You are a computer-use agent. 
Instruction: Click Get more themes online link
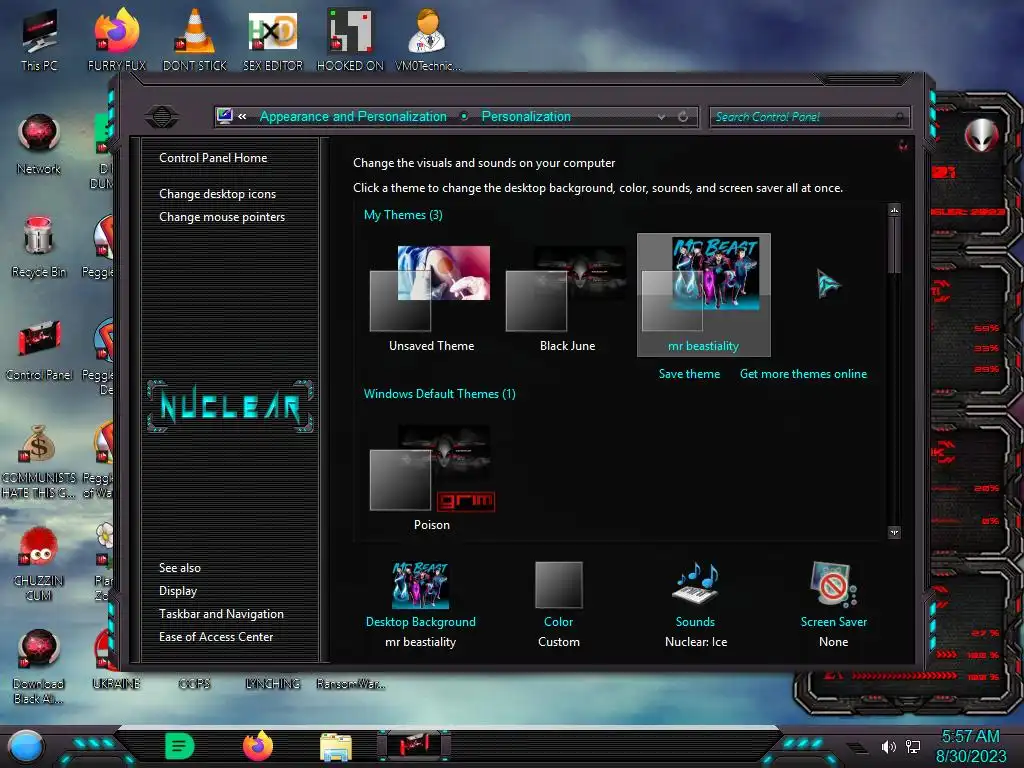pos(803,374)
